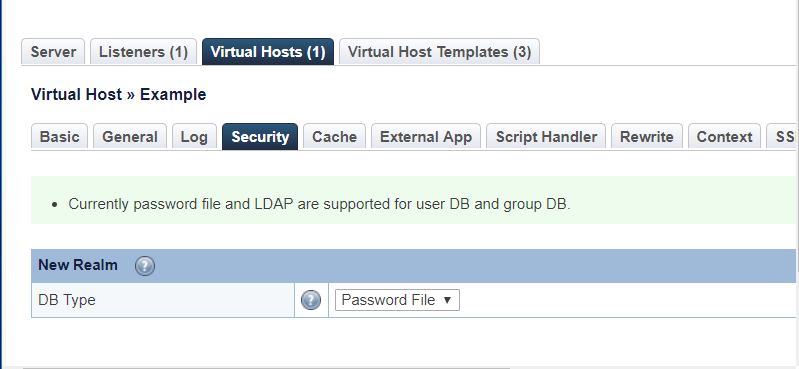Switch to the Server tab
799x369 pixels.
(x=53, y=51)
